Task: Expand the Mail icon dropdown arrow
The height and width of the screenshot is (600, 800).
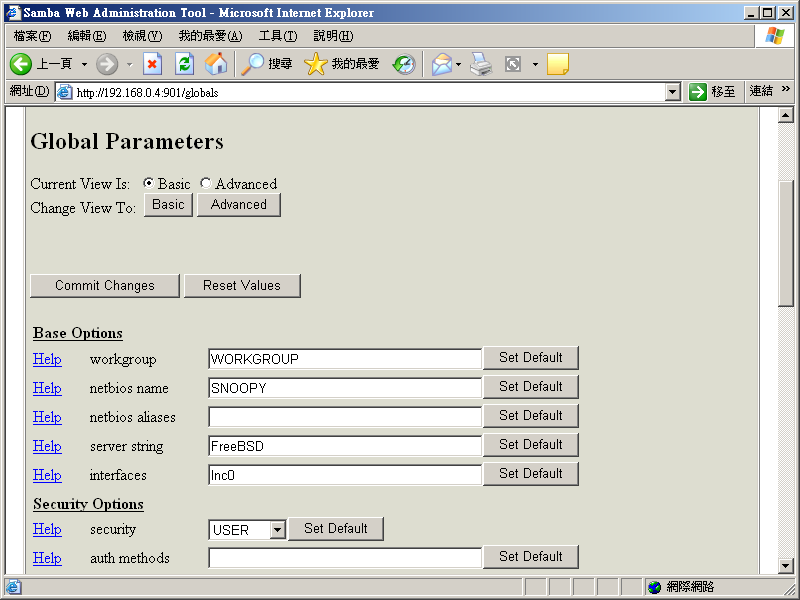Action: (x=459, y=64)
